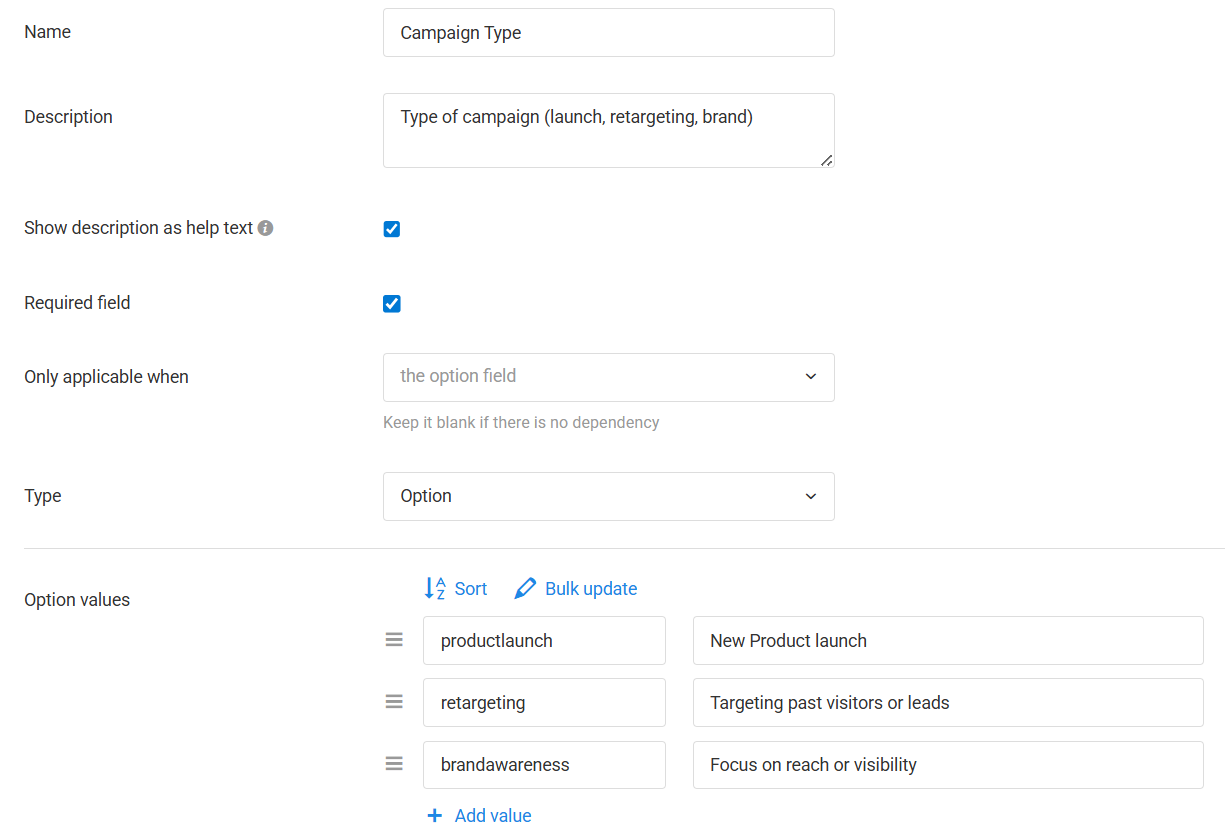1225x838 pixels.
Task: Toggle the Required field checkbox
Action: [392, 304]
